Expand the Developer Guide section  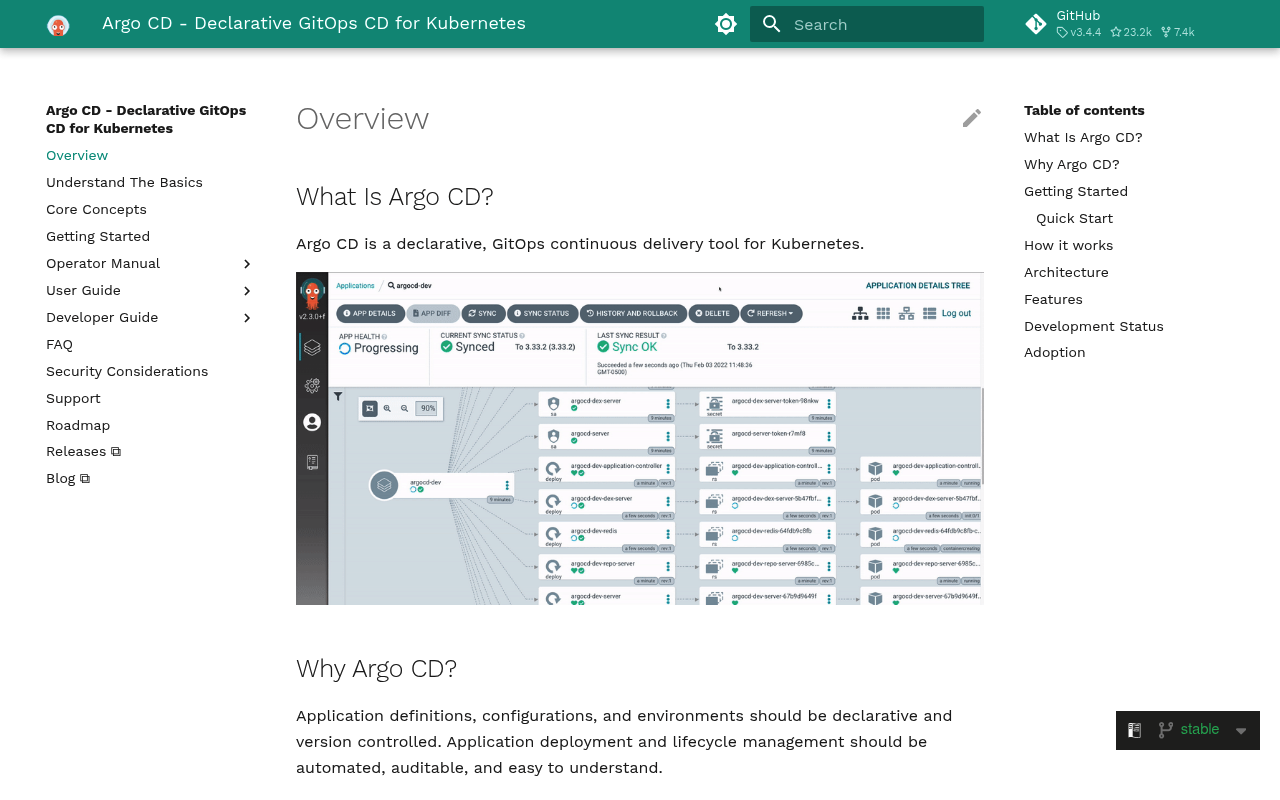coord(150,317)
